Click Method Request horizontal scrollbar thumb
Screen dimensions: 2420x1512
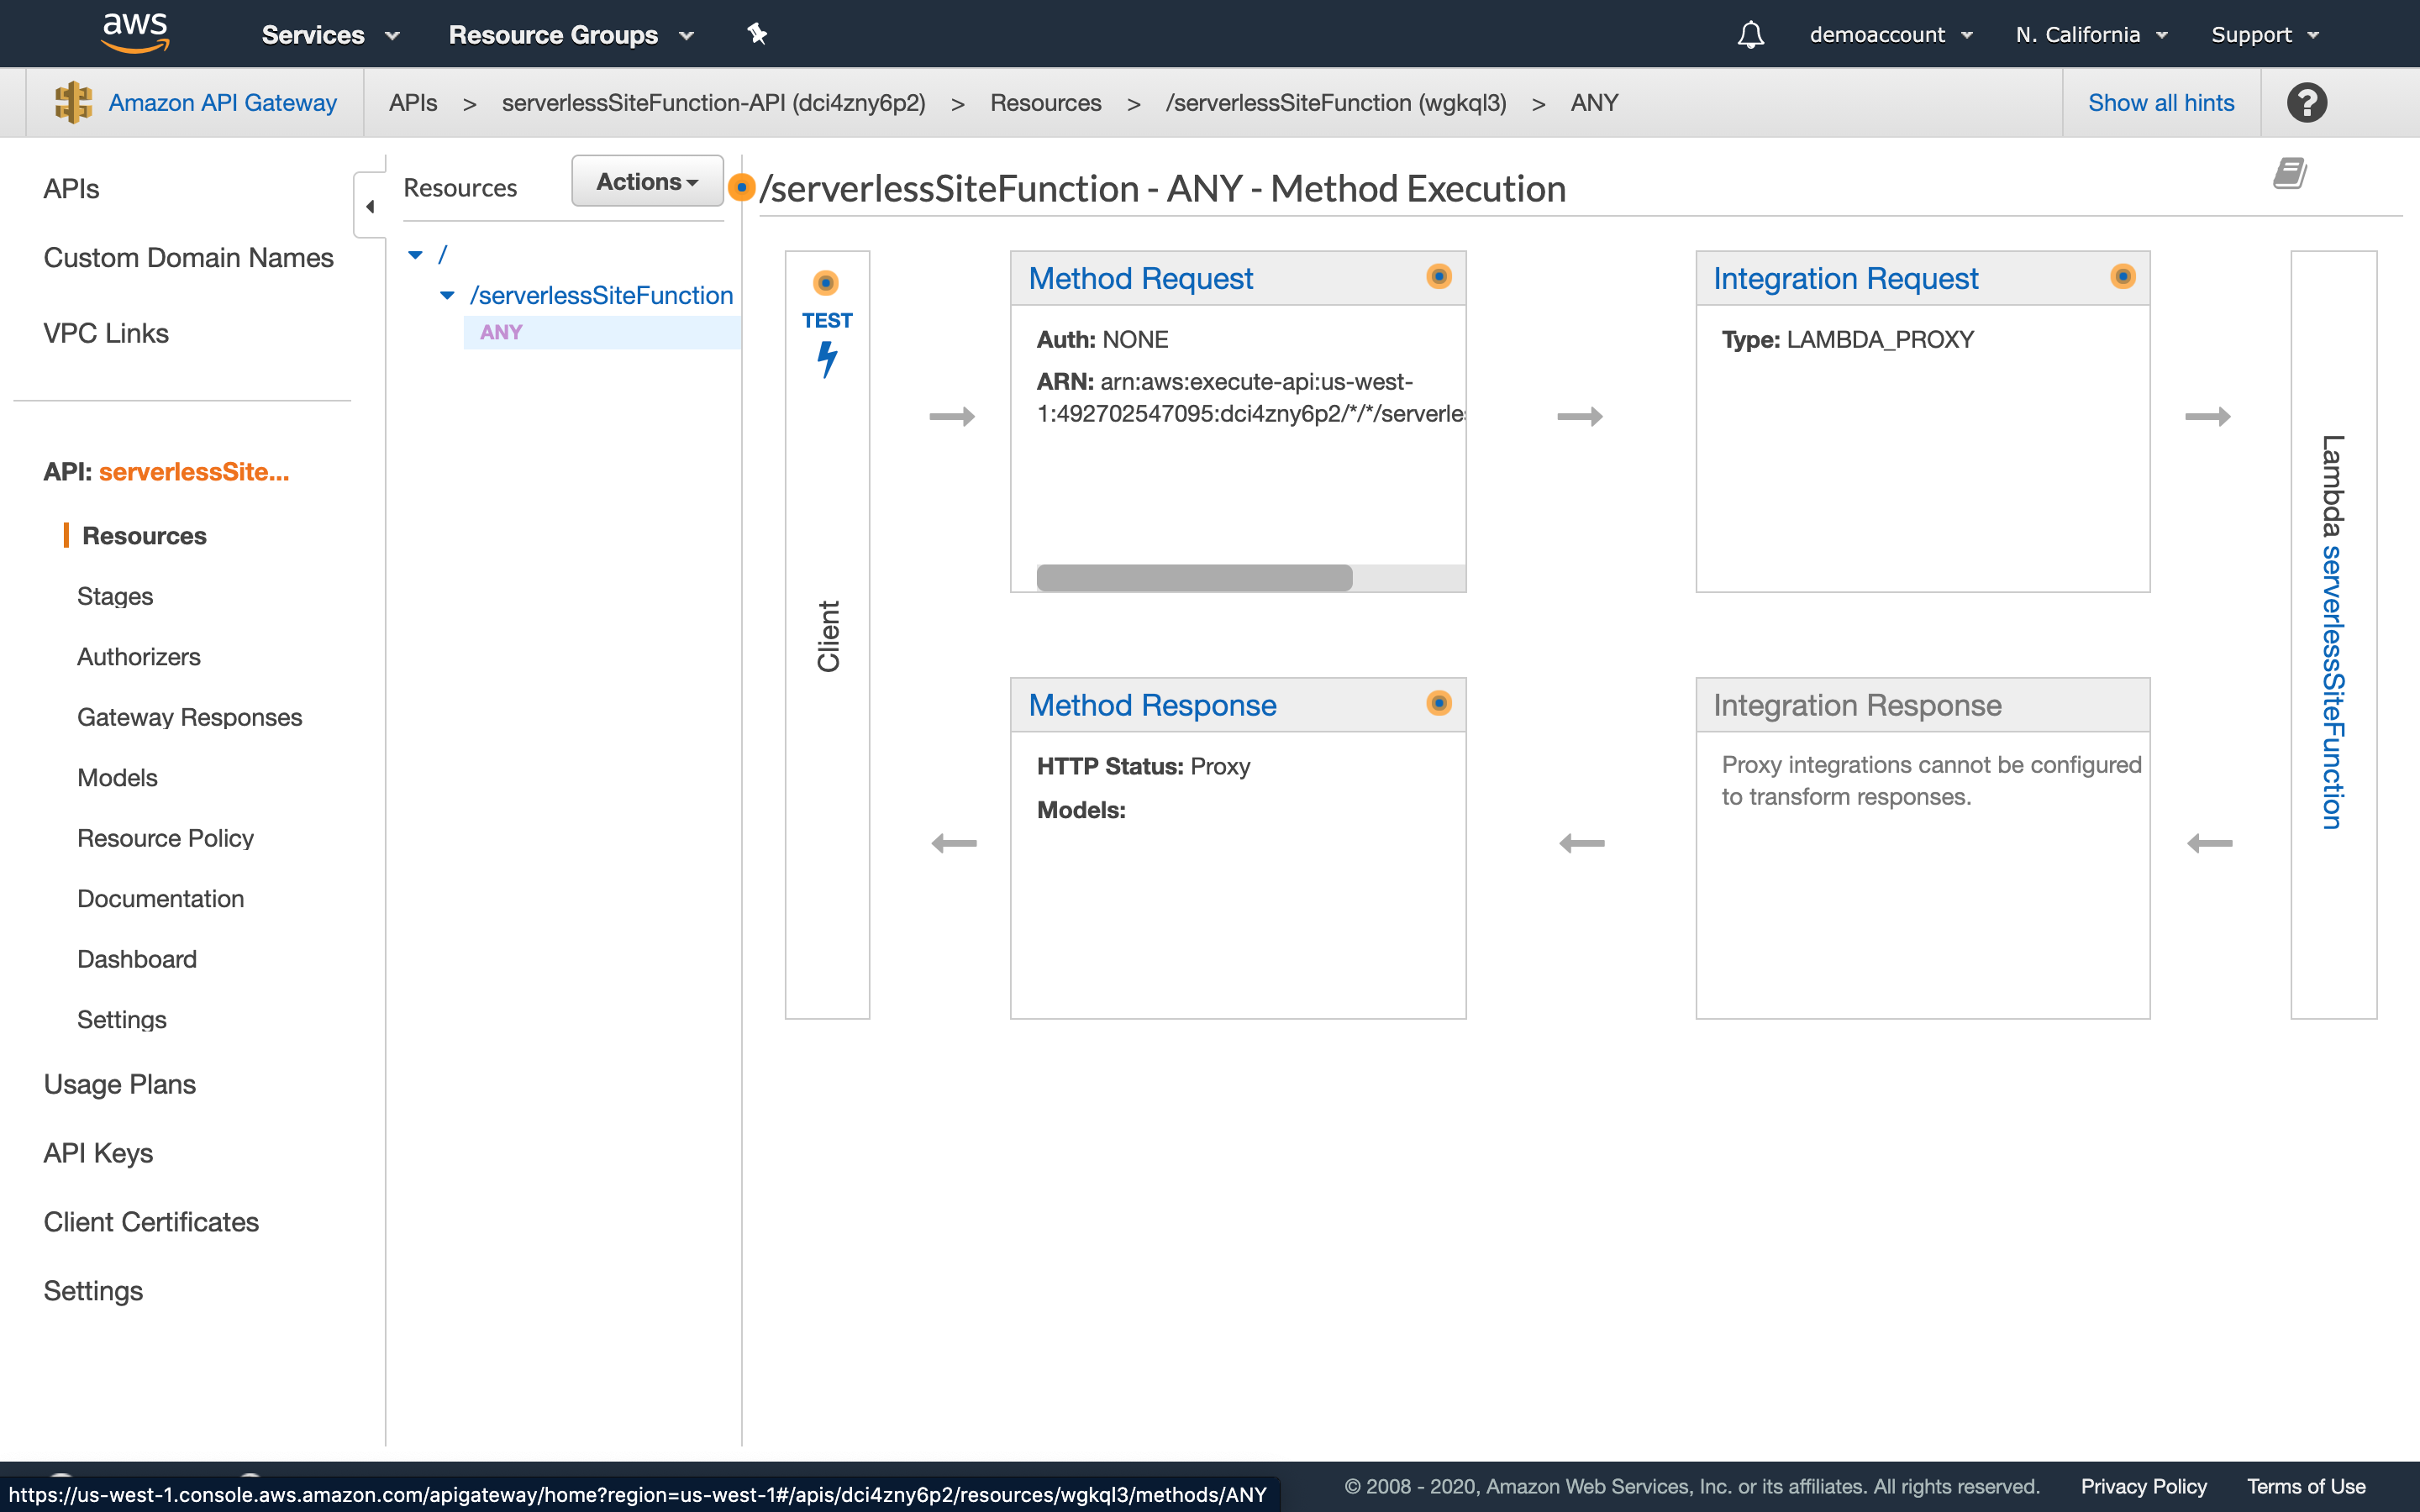tap(1194, 577)
